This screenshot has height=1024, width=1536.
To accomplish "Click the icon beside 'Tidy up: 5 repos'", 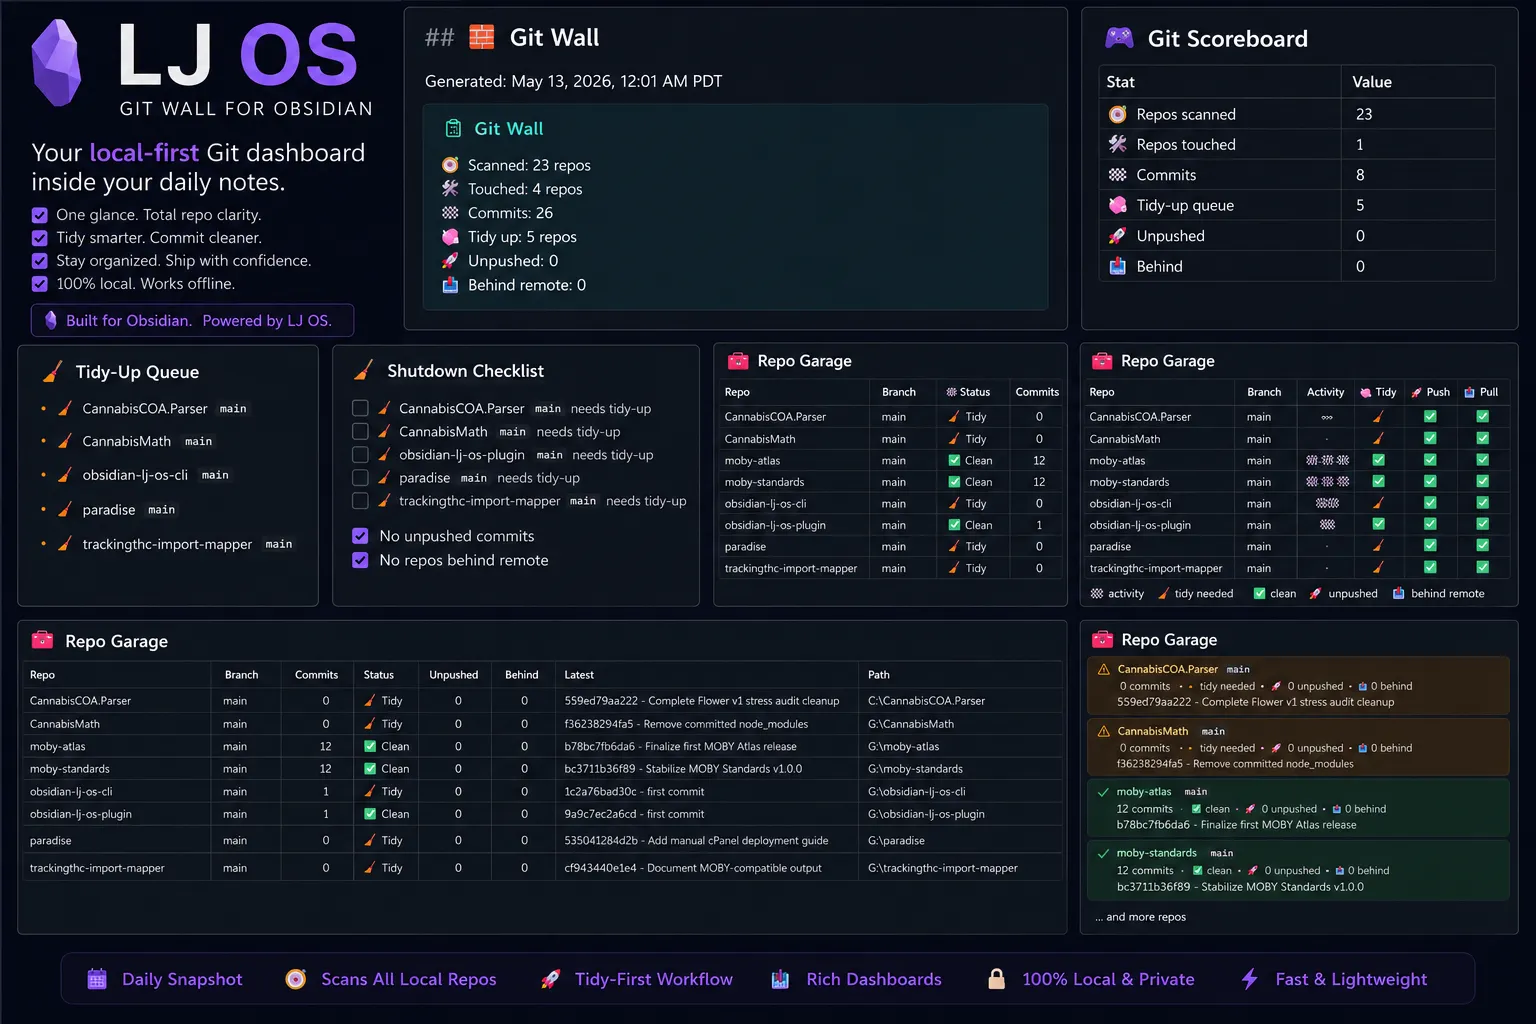I will (x=450, y=237).
